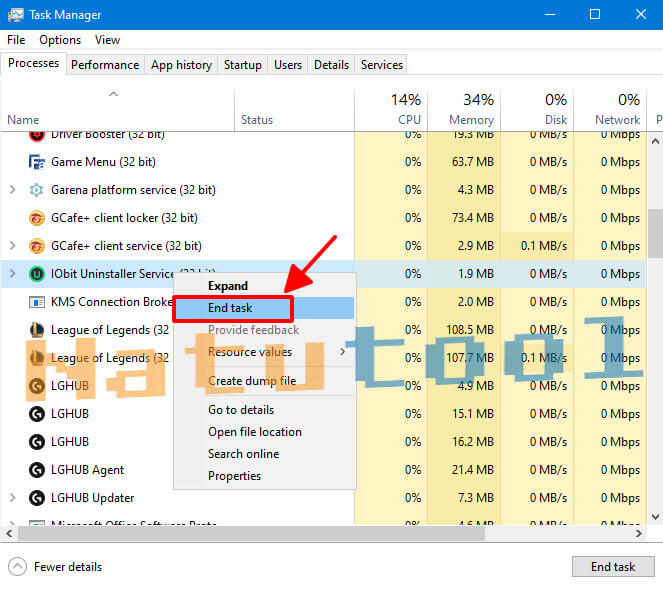Switch to the App history tab

[181, 65]
